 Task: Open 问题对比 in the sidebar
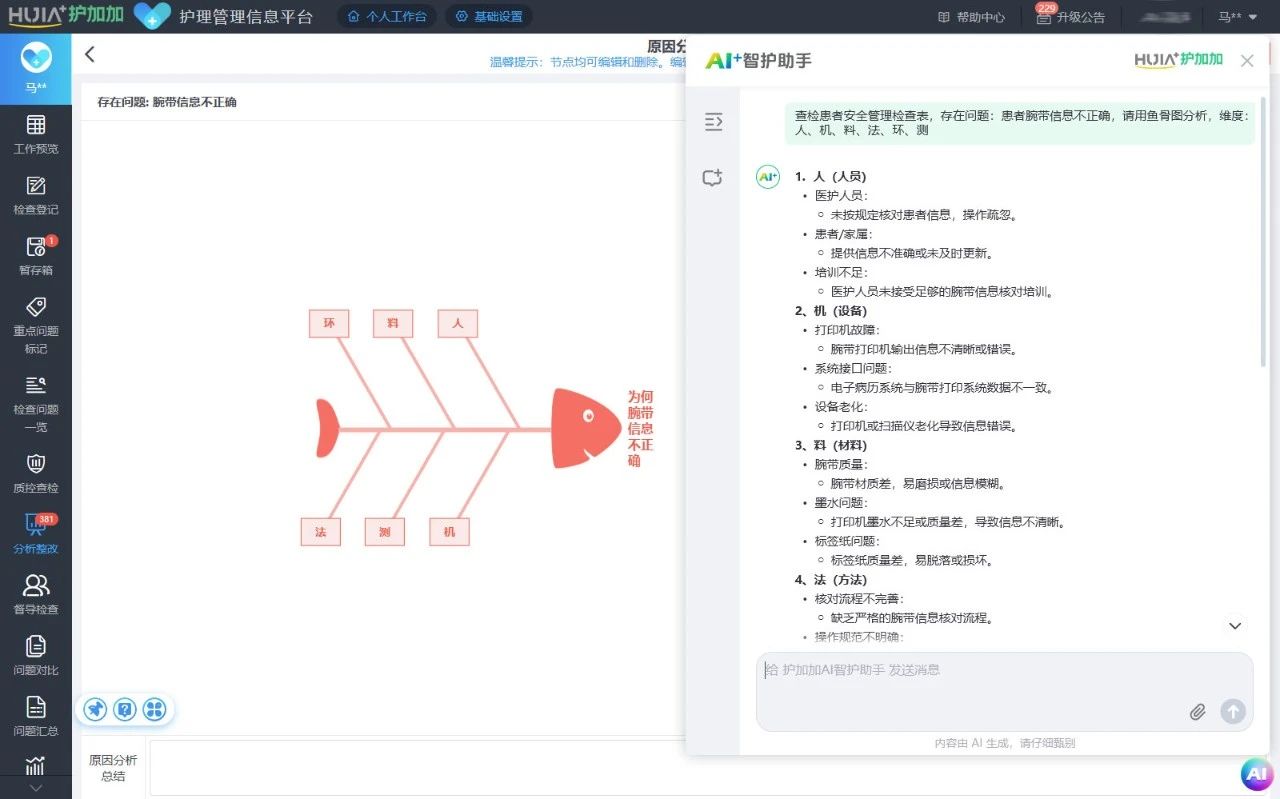[x=36, y=656]
